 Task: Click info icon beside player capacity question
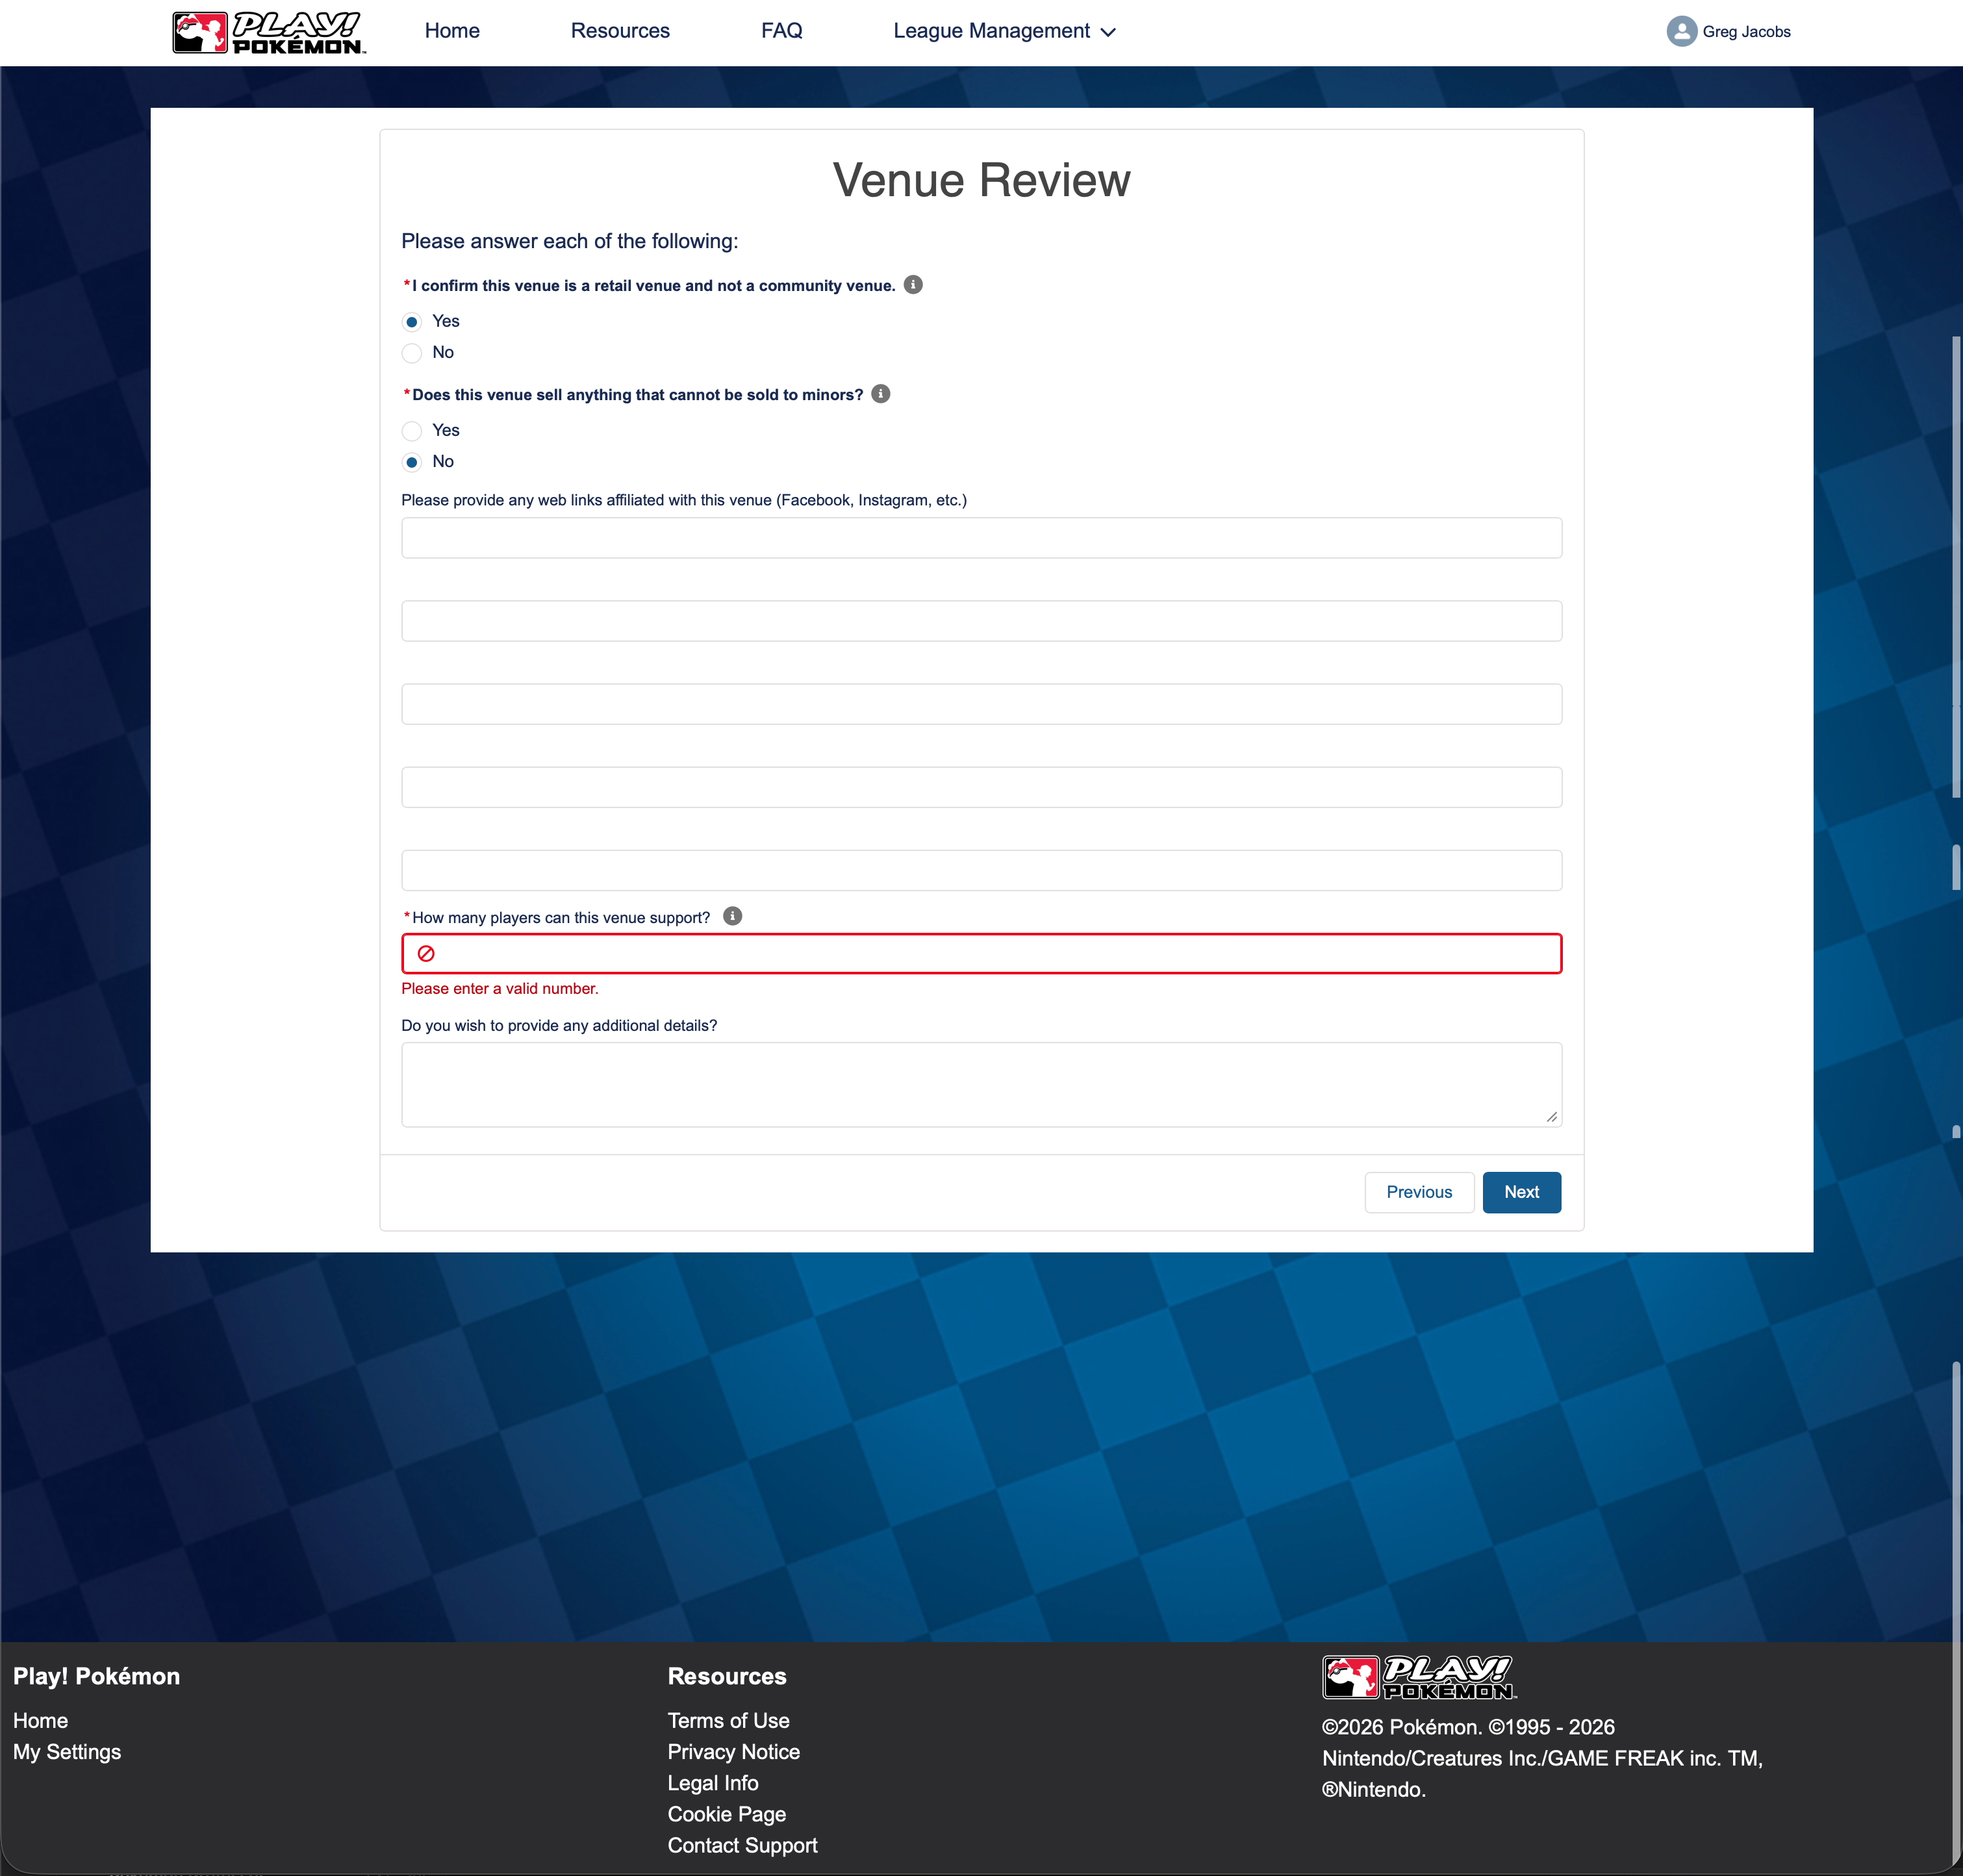pos(732,917)
